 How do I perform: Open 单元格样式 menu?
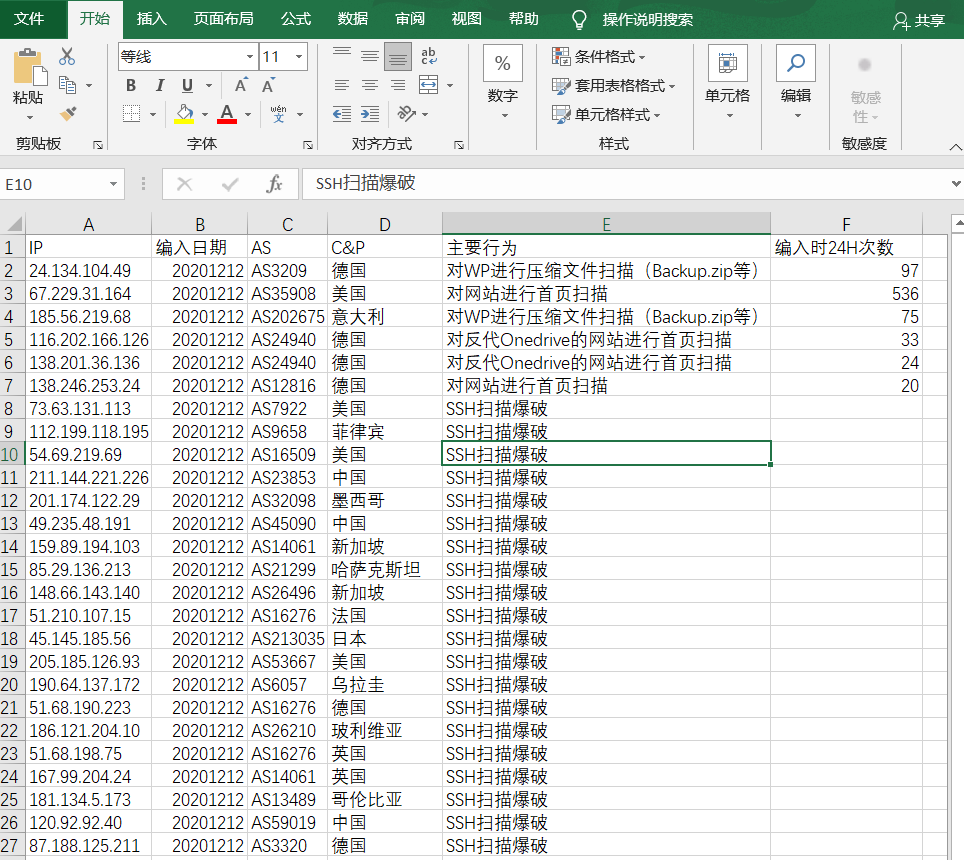pyautogui.click(x=606, y=114)
